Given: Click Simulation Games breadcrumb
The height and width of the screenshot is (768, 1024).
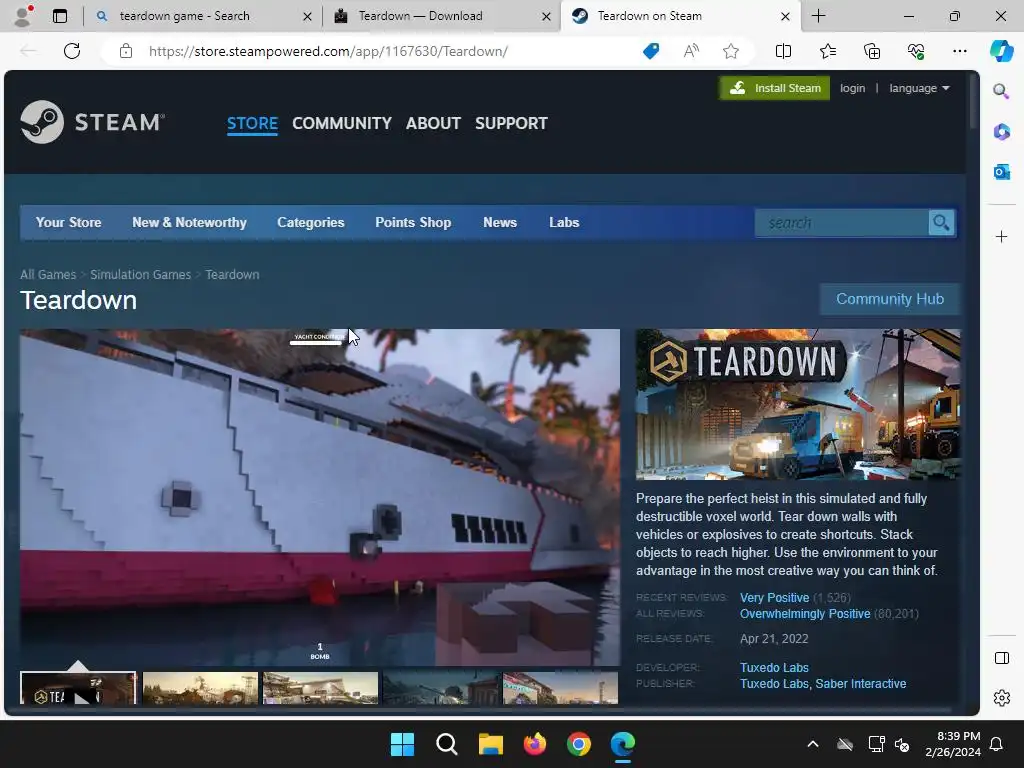Looking at the screenshot, I should tap(140, 274).
